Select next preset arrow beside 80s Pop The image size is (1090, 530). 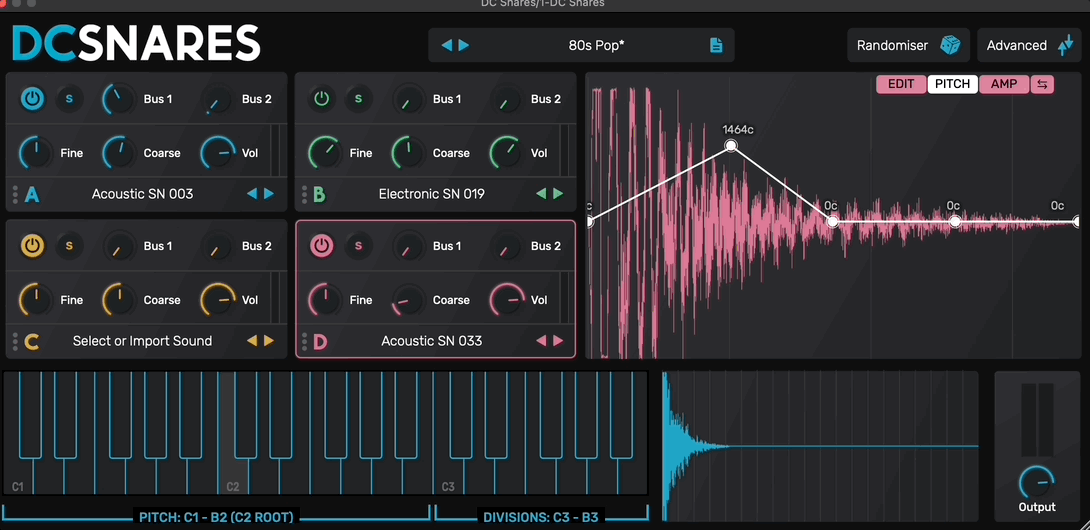coord(463,45)
